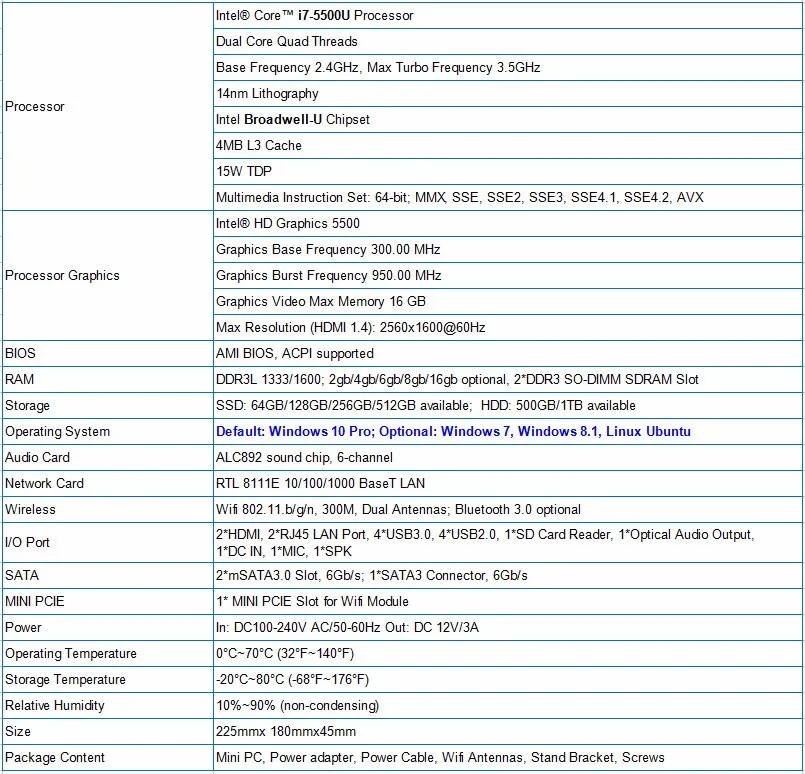
Task: Select 'Dual Core Quad Threads' cell
Action: tap(508, 42)
